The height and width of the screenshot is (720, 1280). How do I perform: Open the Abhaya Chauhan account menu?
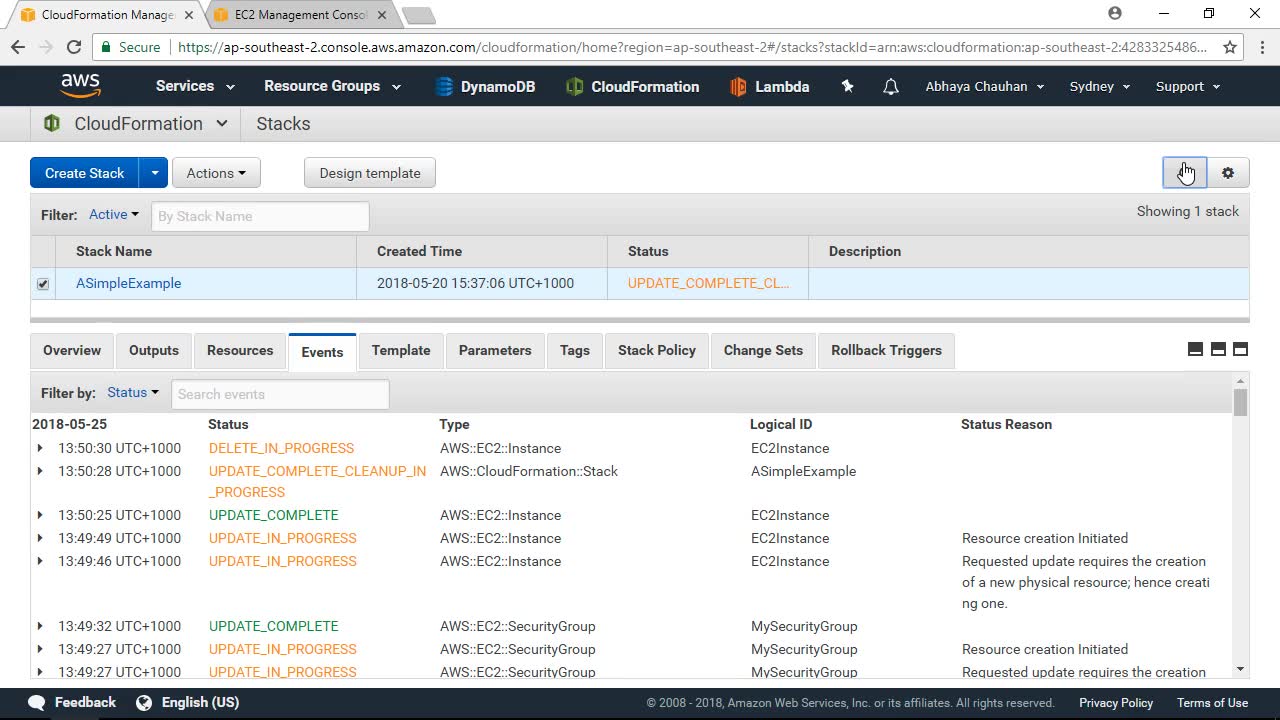click(x=985, y=86)
